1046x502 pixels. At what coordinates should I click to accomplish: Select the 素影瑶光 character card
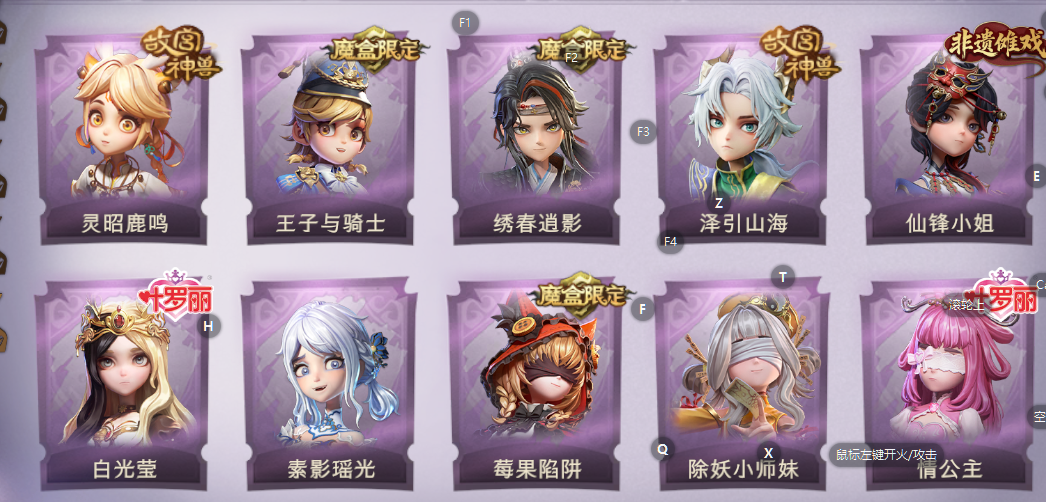pyautogui.click(x=330, y=385)
